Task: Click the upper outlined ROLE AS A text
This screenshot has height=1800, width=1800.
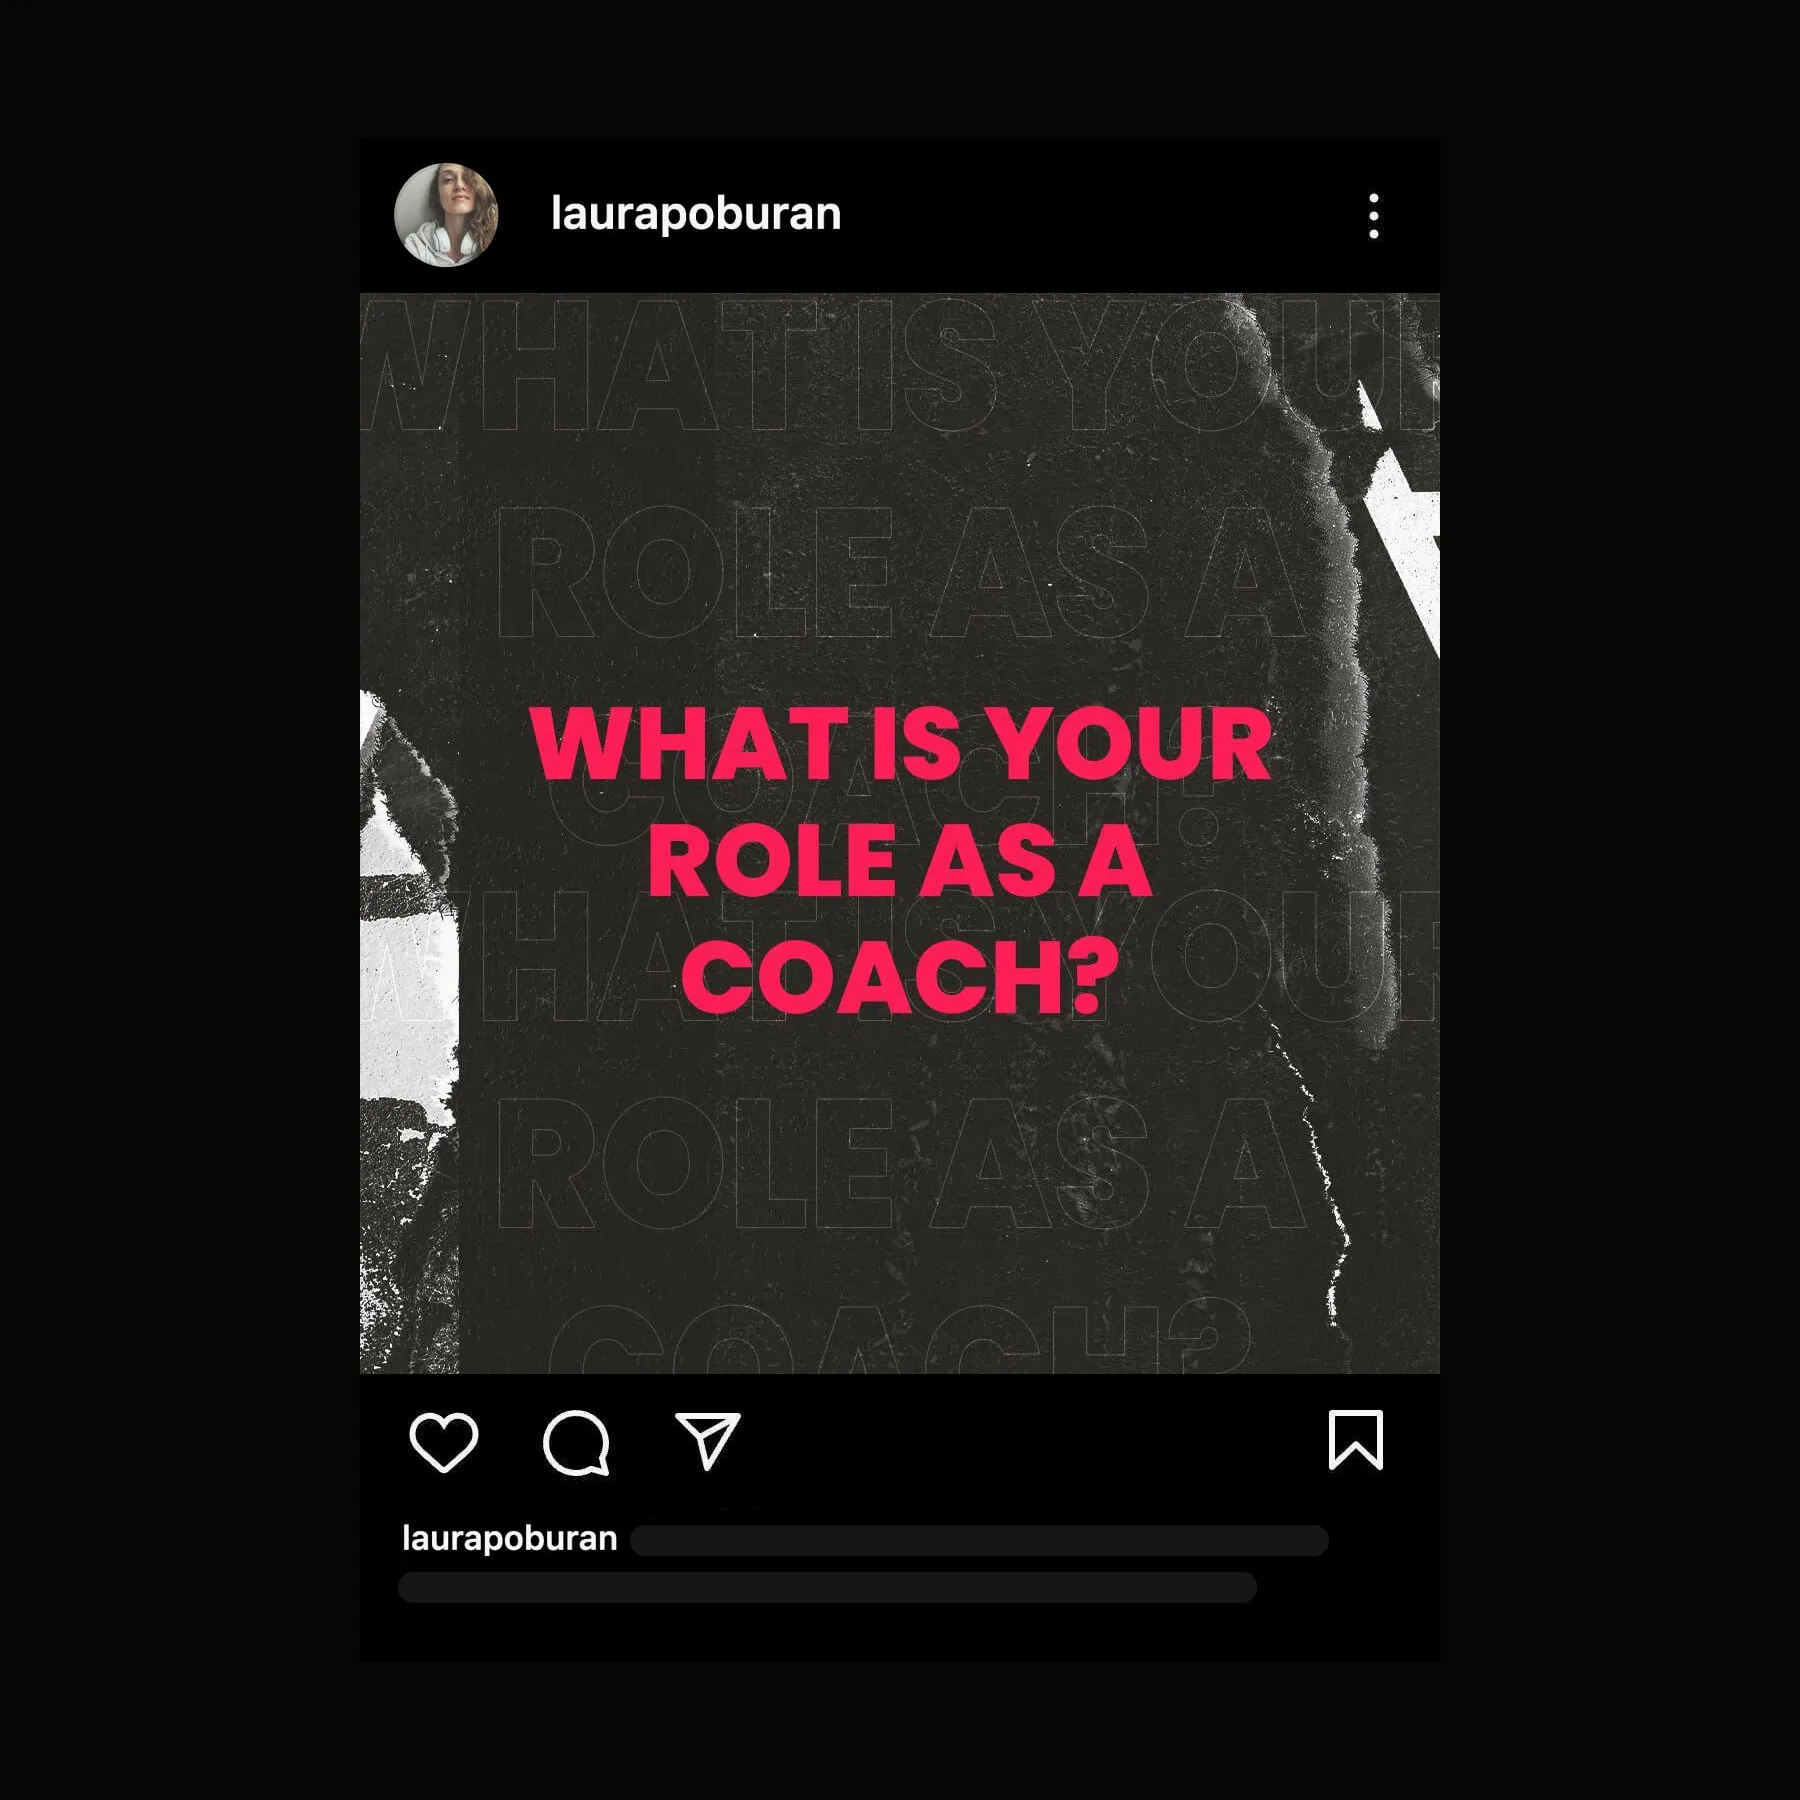Action: 900,573
